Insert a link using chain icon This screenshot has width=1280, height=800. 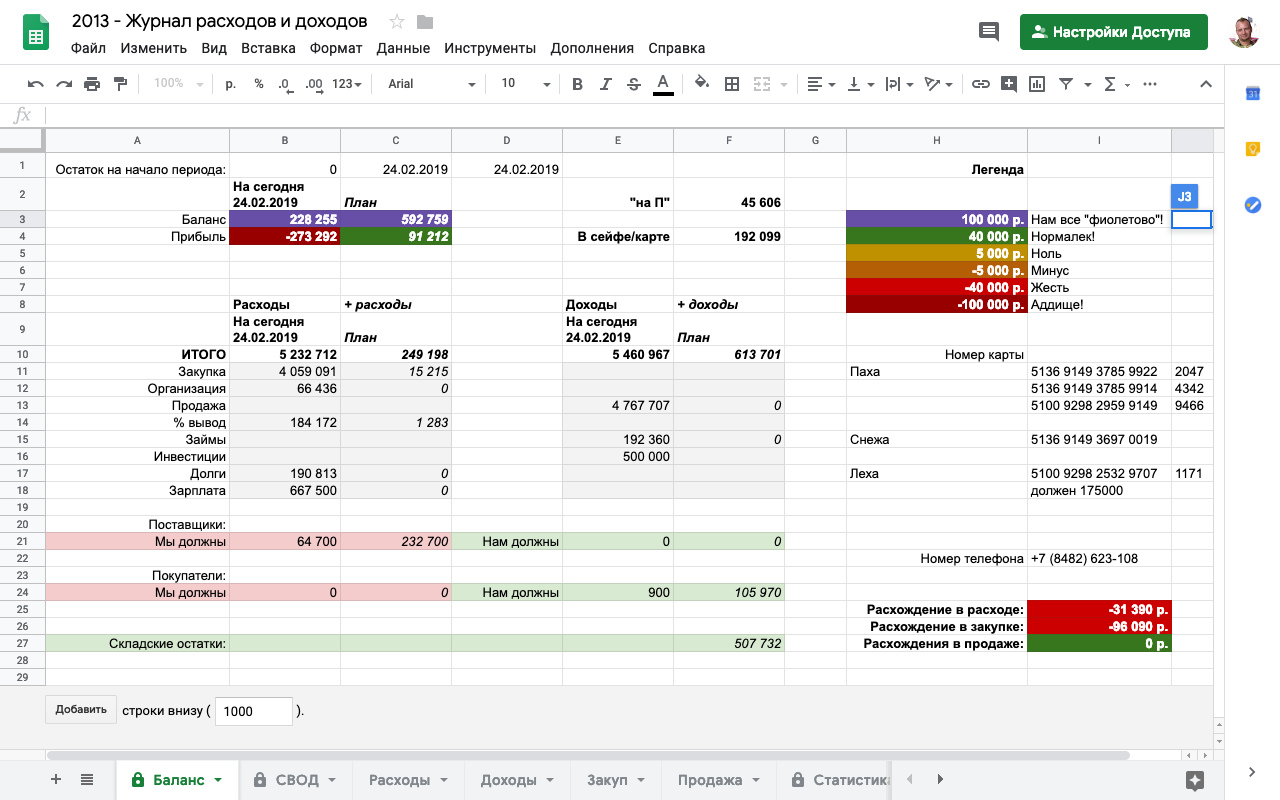981,84
